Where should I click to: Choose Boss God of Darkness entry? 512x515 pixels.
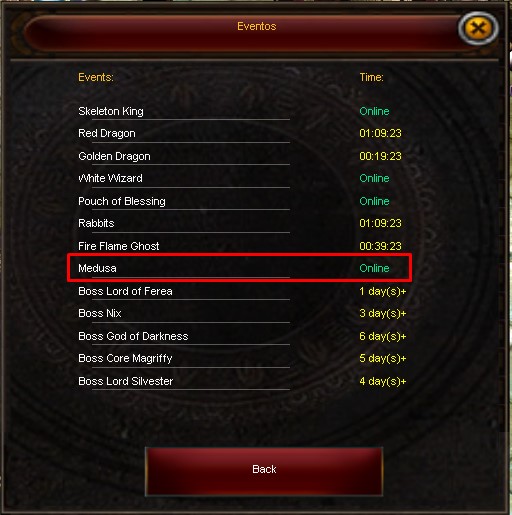coord(133,336)
